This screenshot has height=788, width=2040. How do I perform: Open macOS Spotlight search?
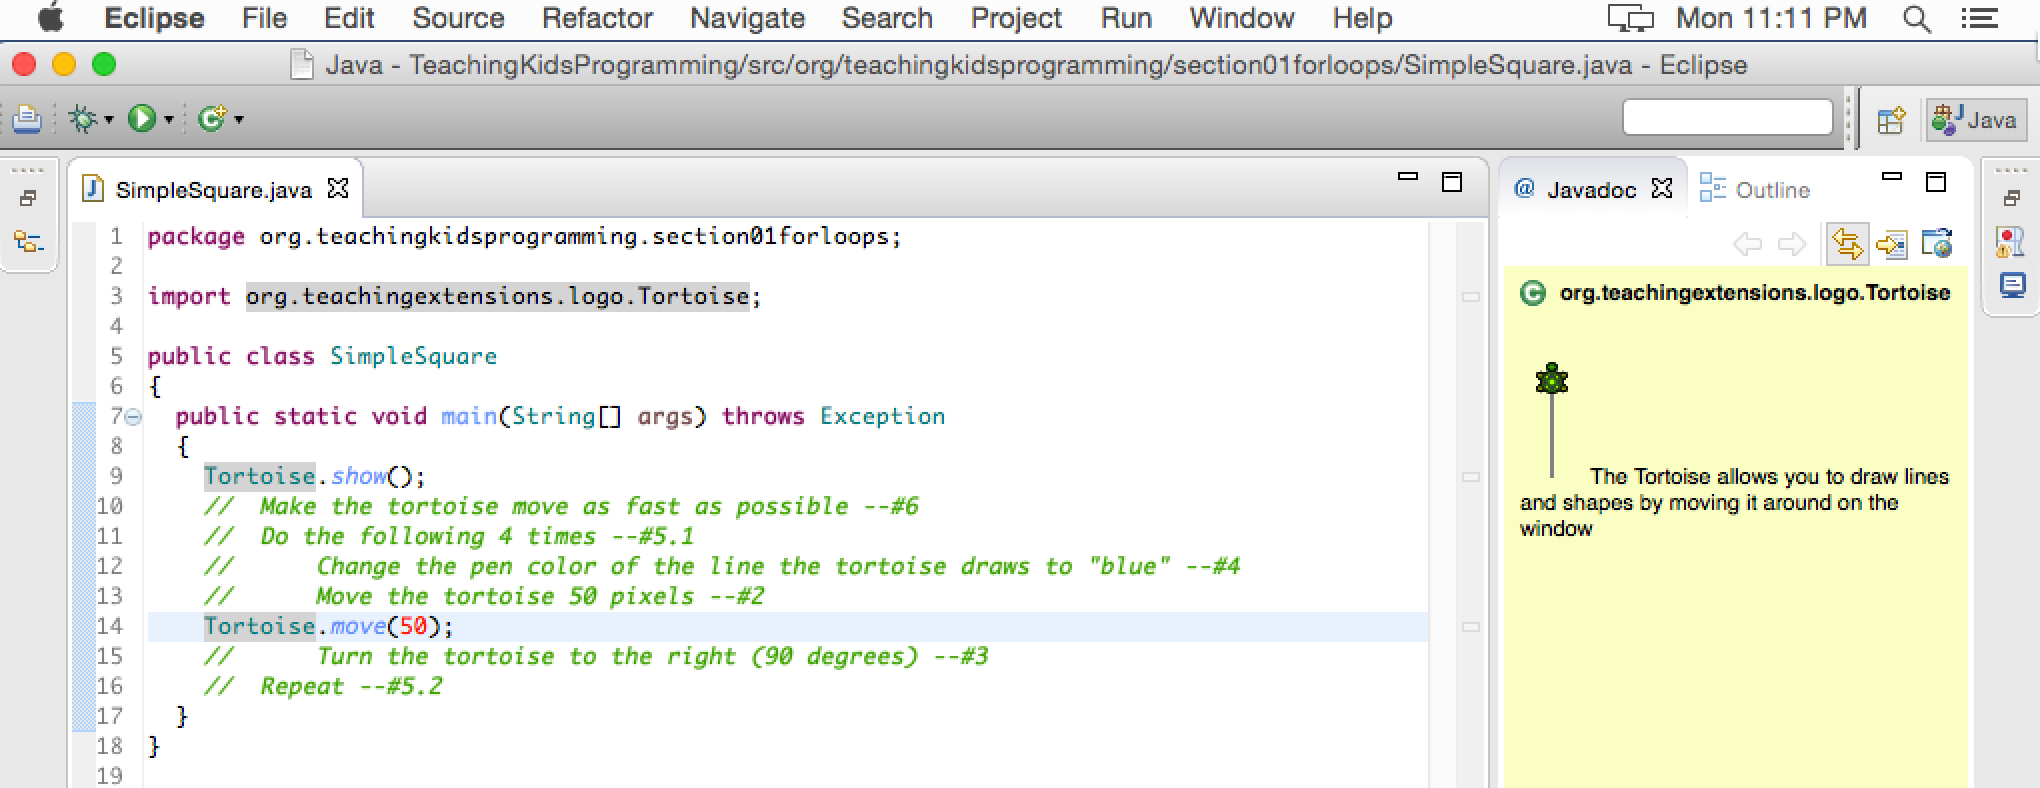1916,18
